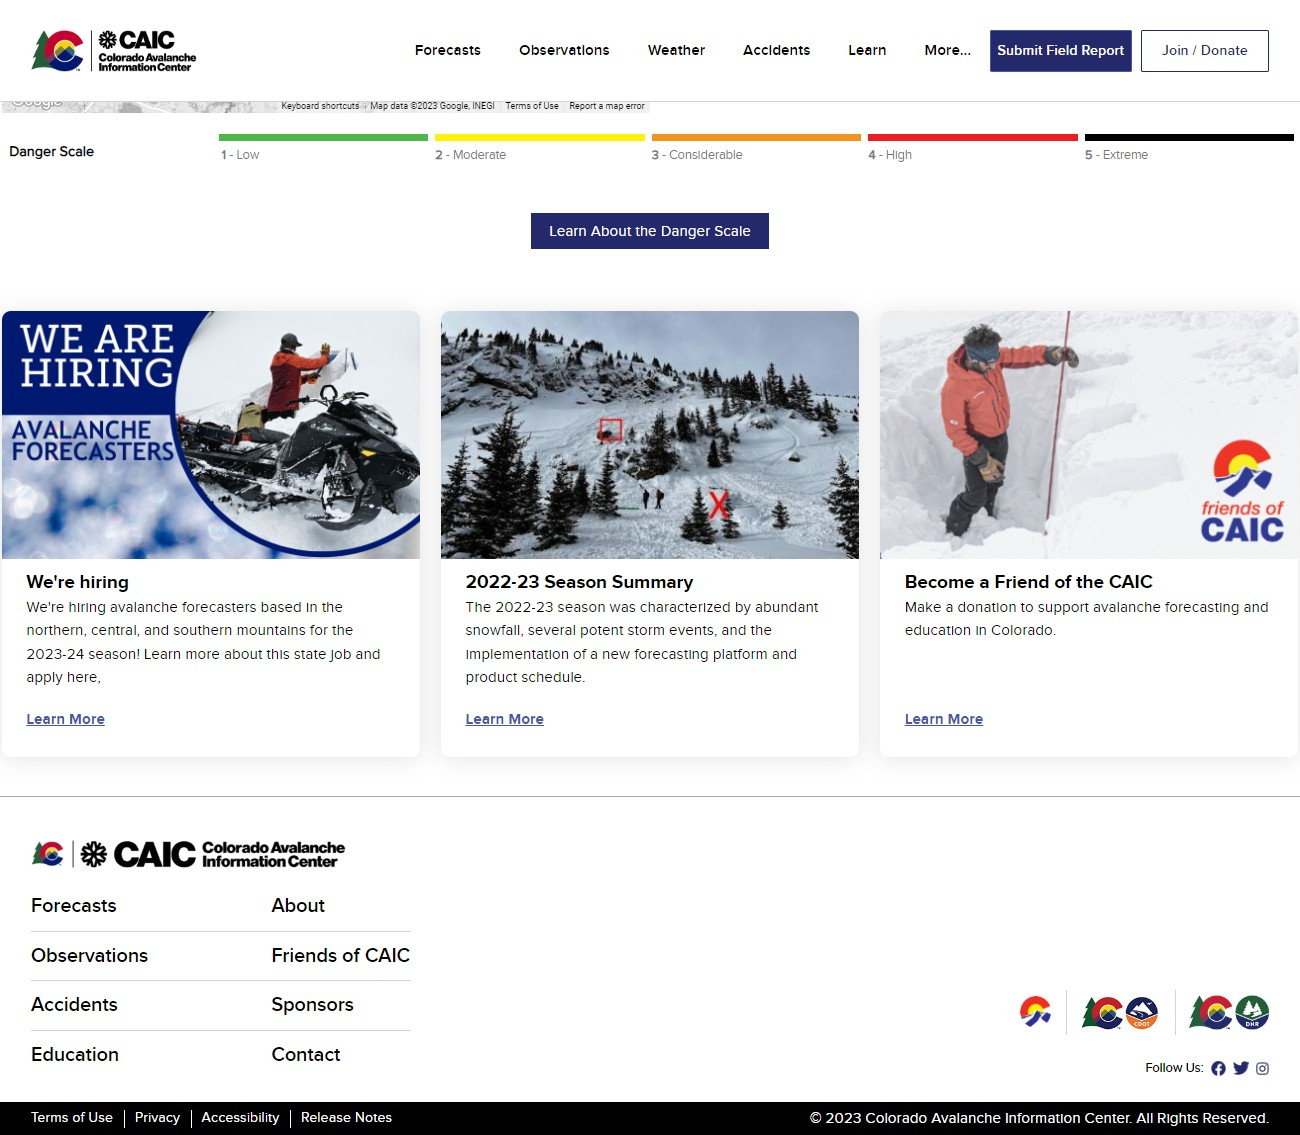Click the CDOT partner logo in footer

(x=1120, y=1012)
